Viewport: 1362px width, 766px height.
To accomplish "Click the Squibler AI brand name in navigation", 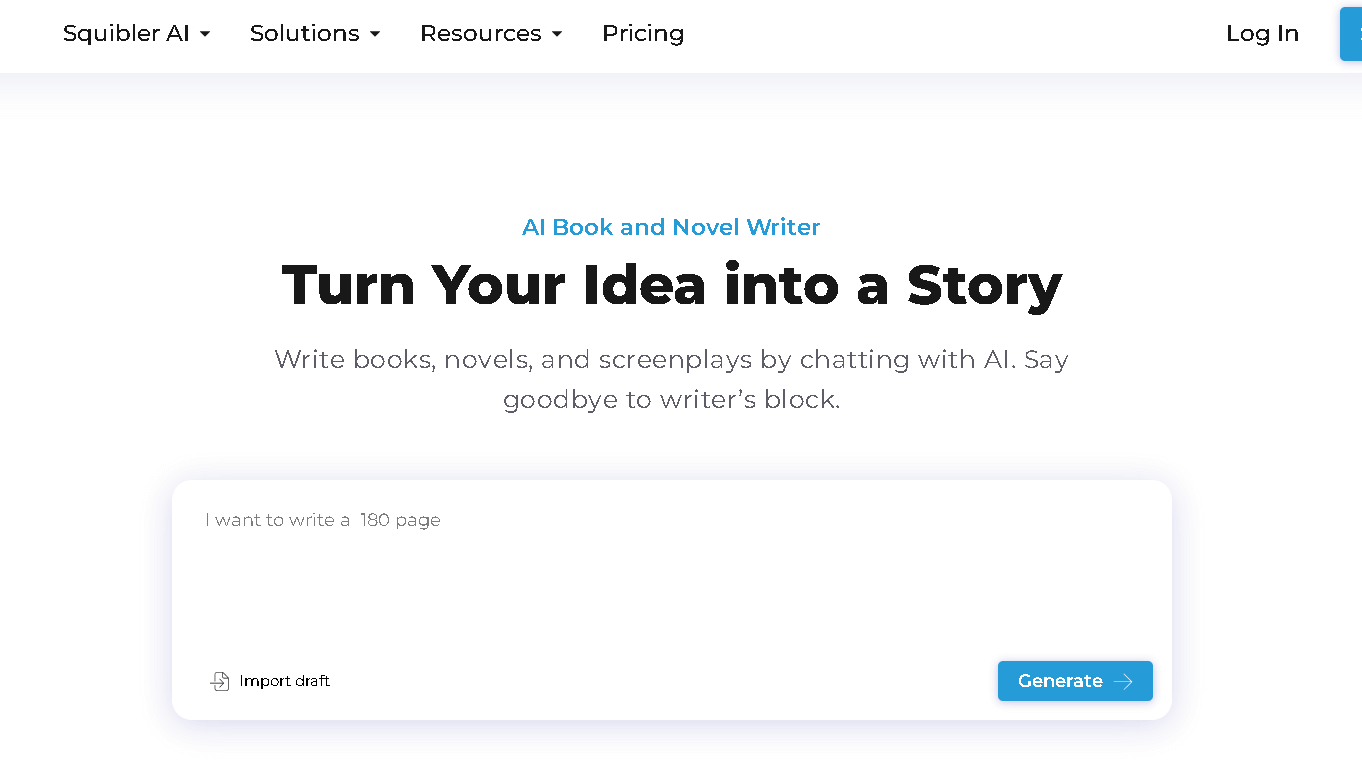I will (127, 34).
